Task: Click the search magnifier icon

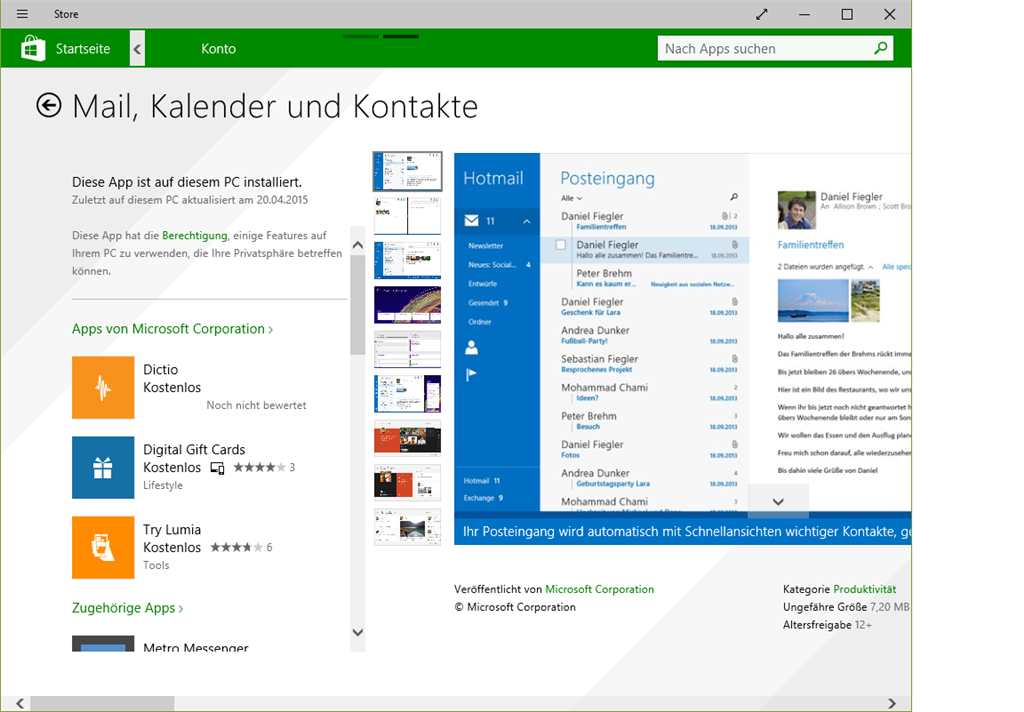Action: pos(880,48)
